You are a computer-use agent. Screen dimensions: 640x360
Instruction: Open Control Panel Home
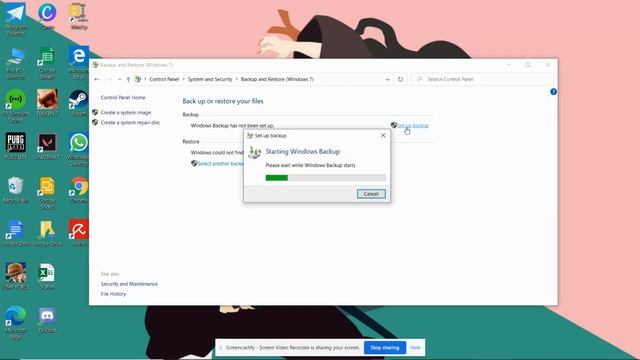tap(123, 98)
